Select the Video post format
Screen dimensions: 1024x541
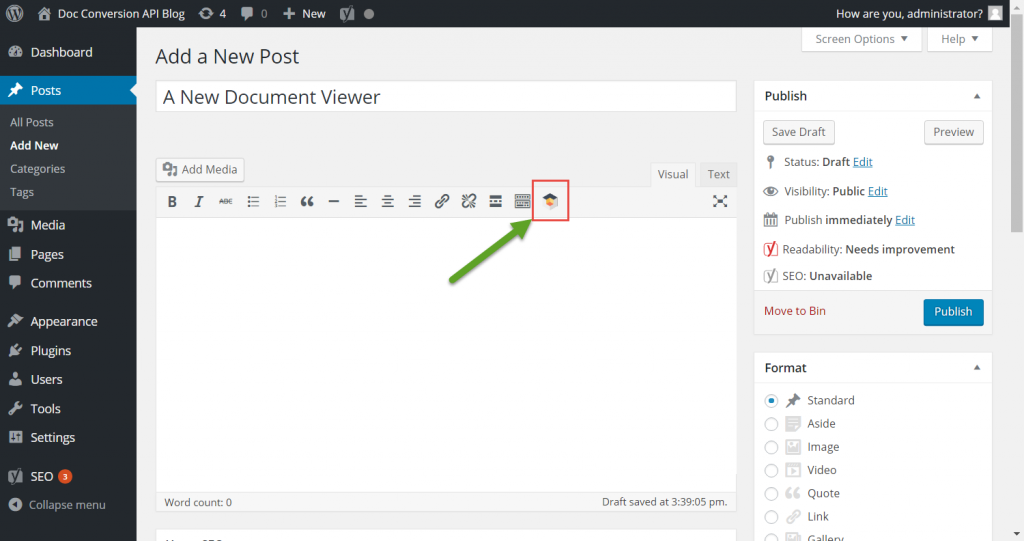pos(771,470)
